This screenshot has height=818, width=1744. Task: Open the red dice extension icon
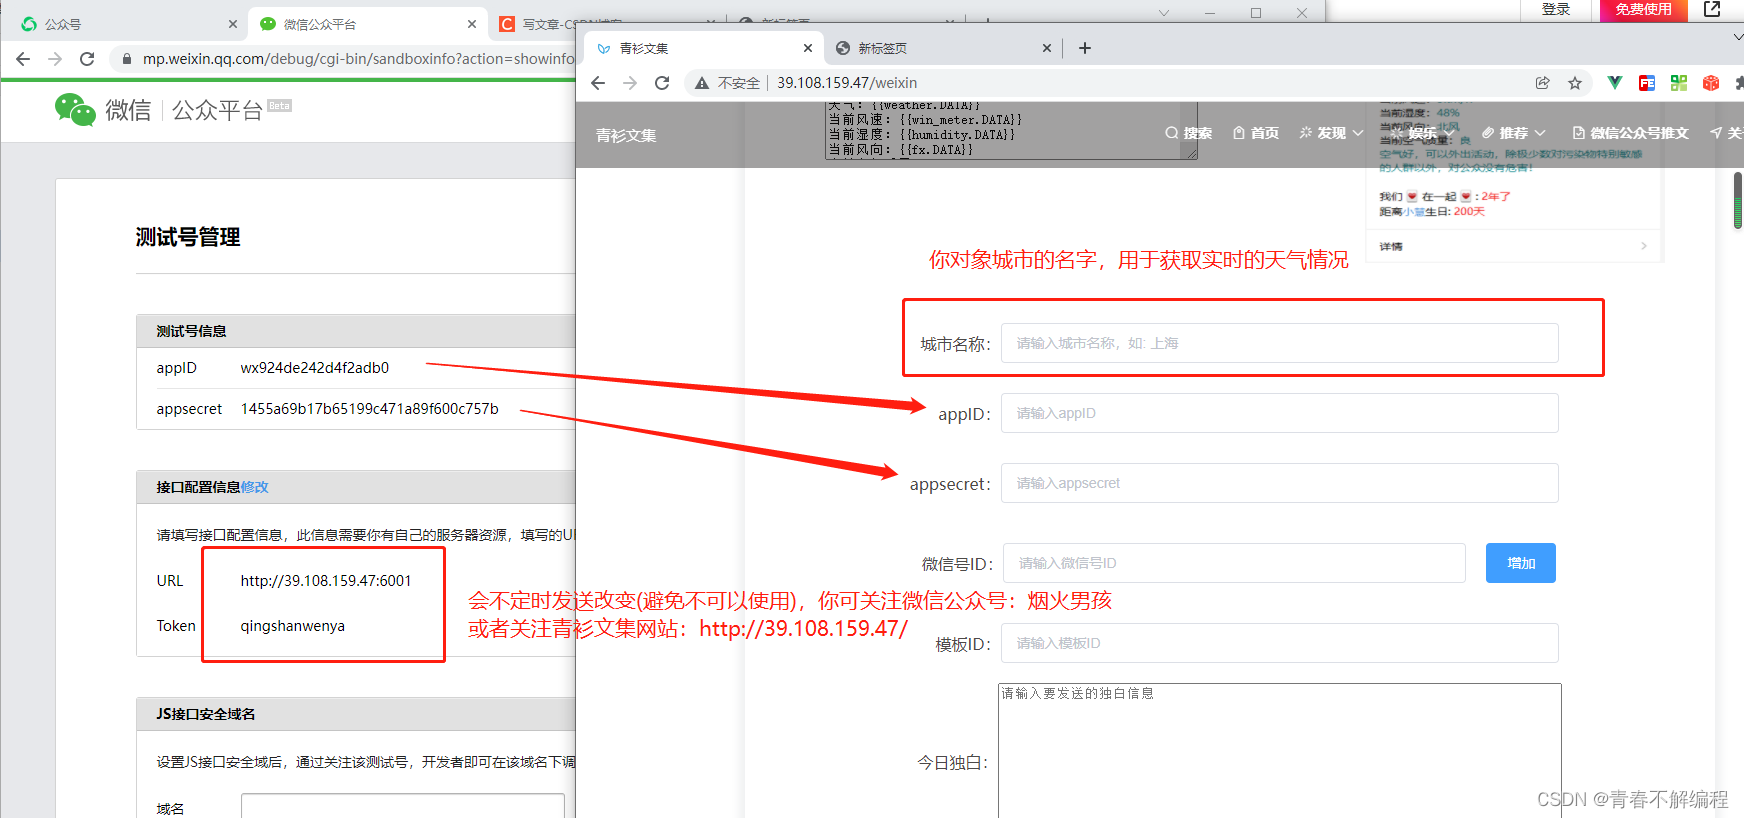pyautogui.click(x=1711, y=83)
